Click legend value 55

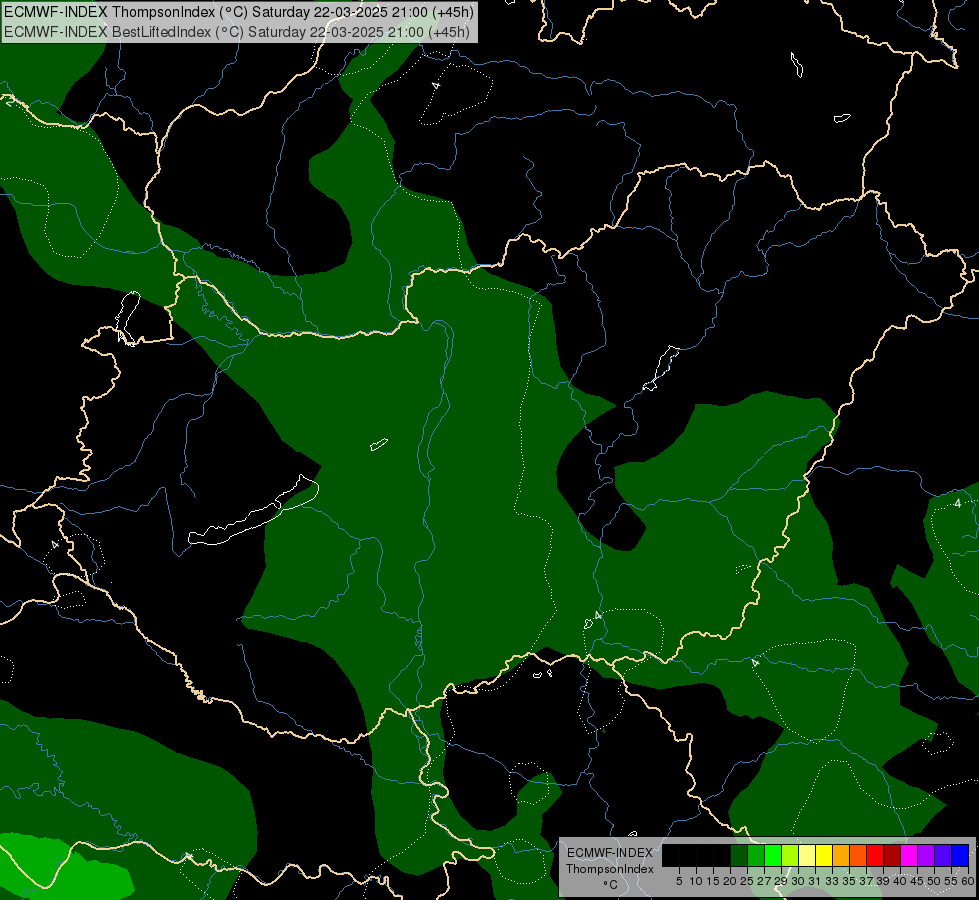point(951,881)
